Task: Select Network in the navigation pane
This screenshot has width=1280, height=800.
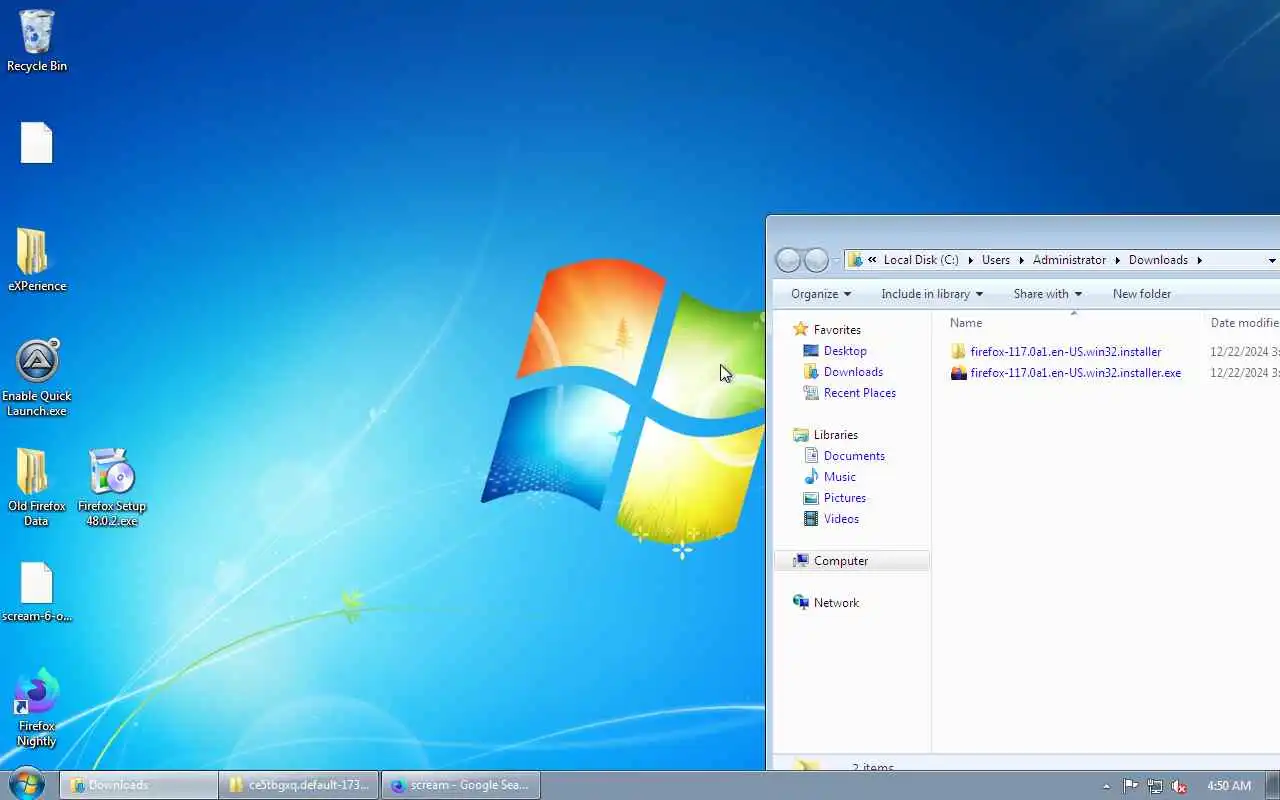Action: 836,603
